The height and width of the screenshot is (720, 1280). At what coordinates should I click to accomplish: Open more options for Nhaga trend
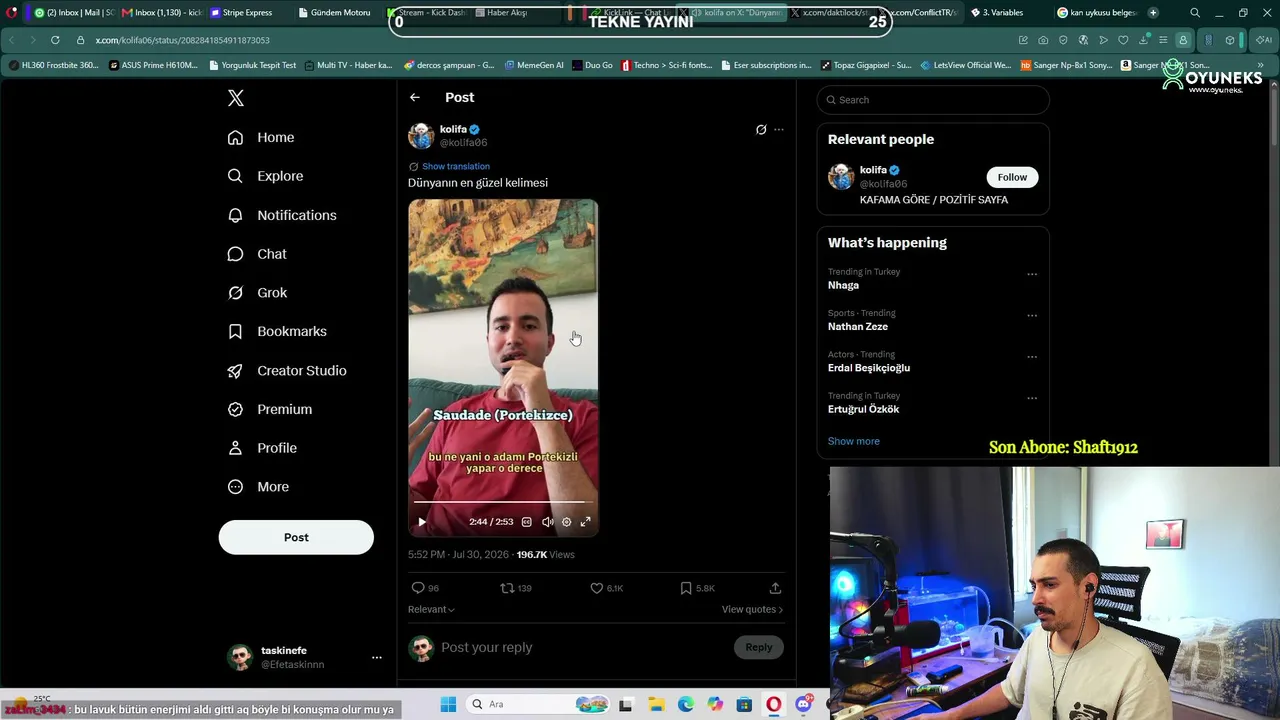pyautogui.click(x=1032, y=274)
